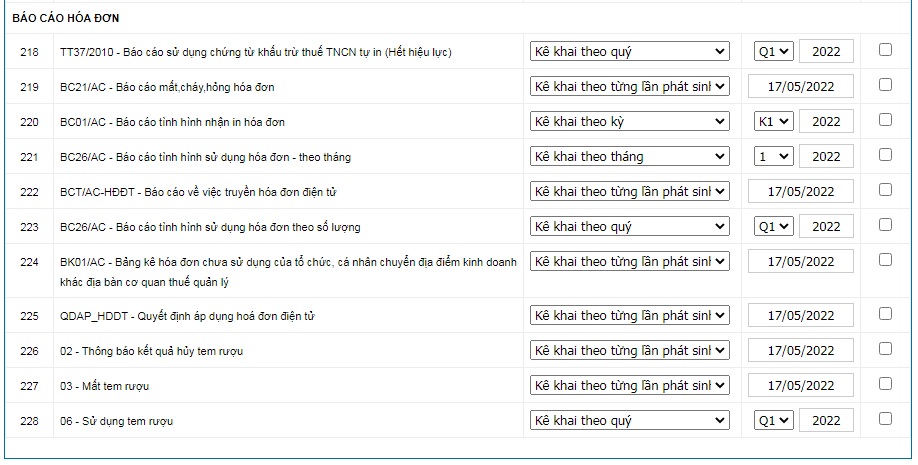The image size is (918, 465).
Task: Tick checkbox for 06 - Sử dụng tem rượu
Action: [x=885, y=419]
